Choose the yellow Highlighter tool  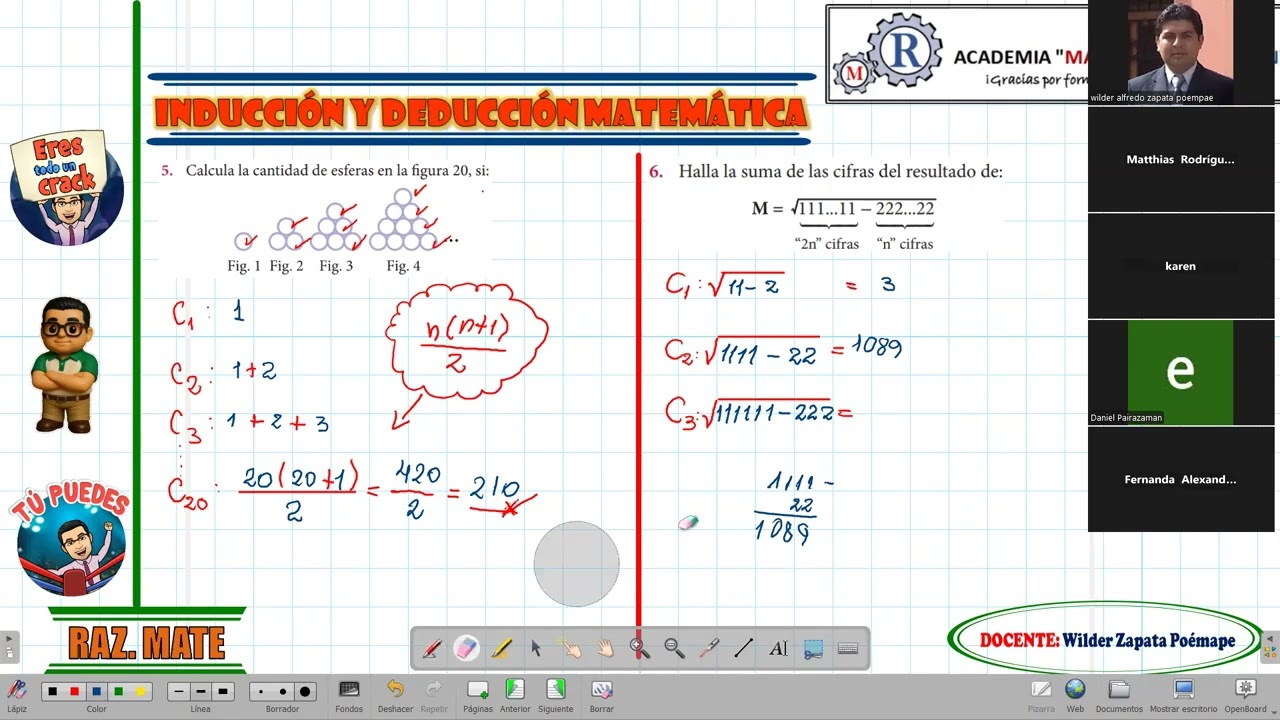(x=501, y=649)
